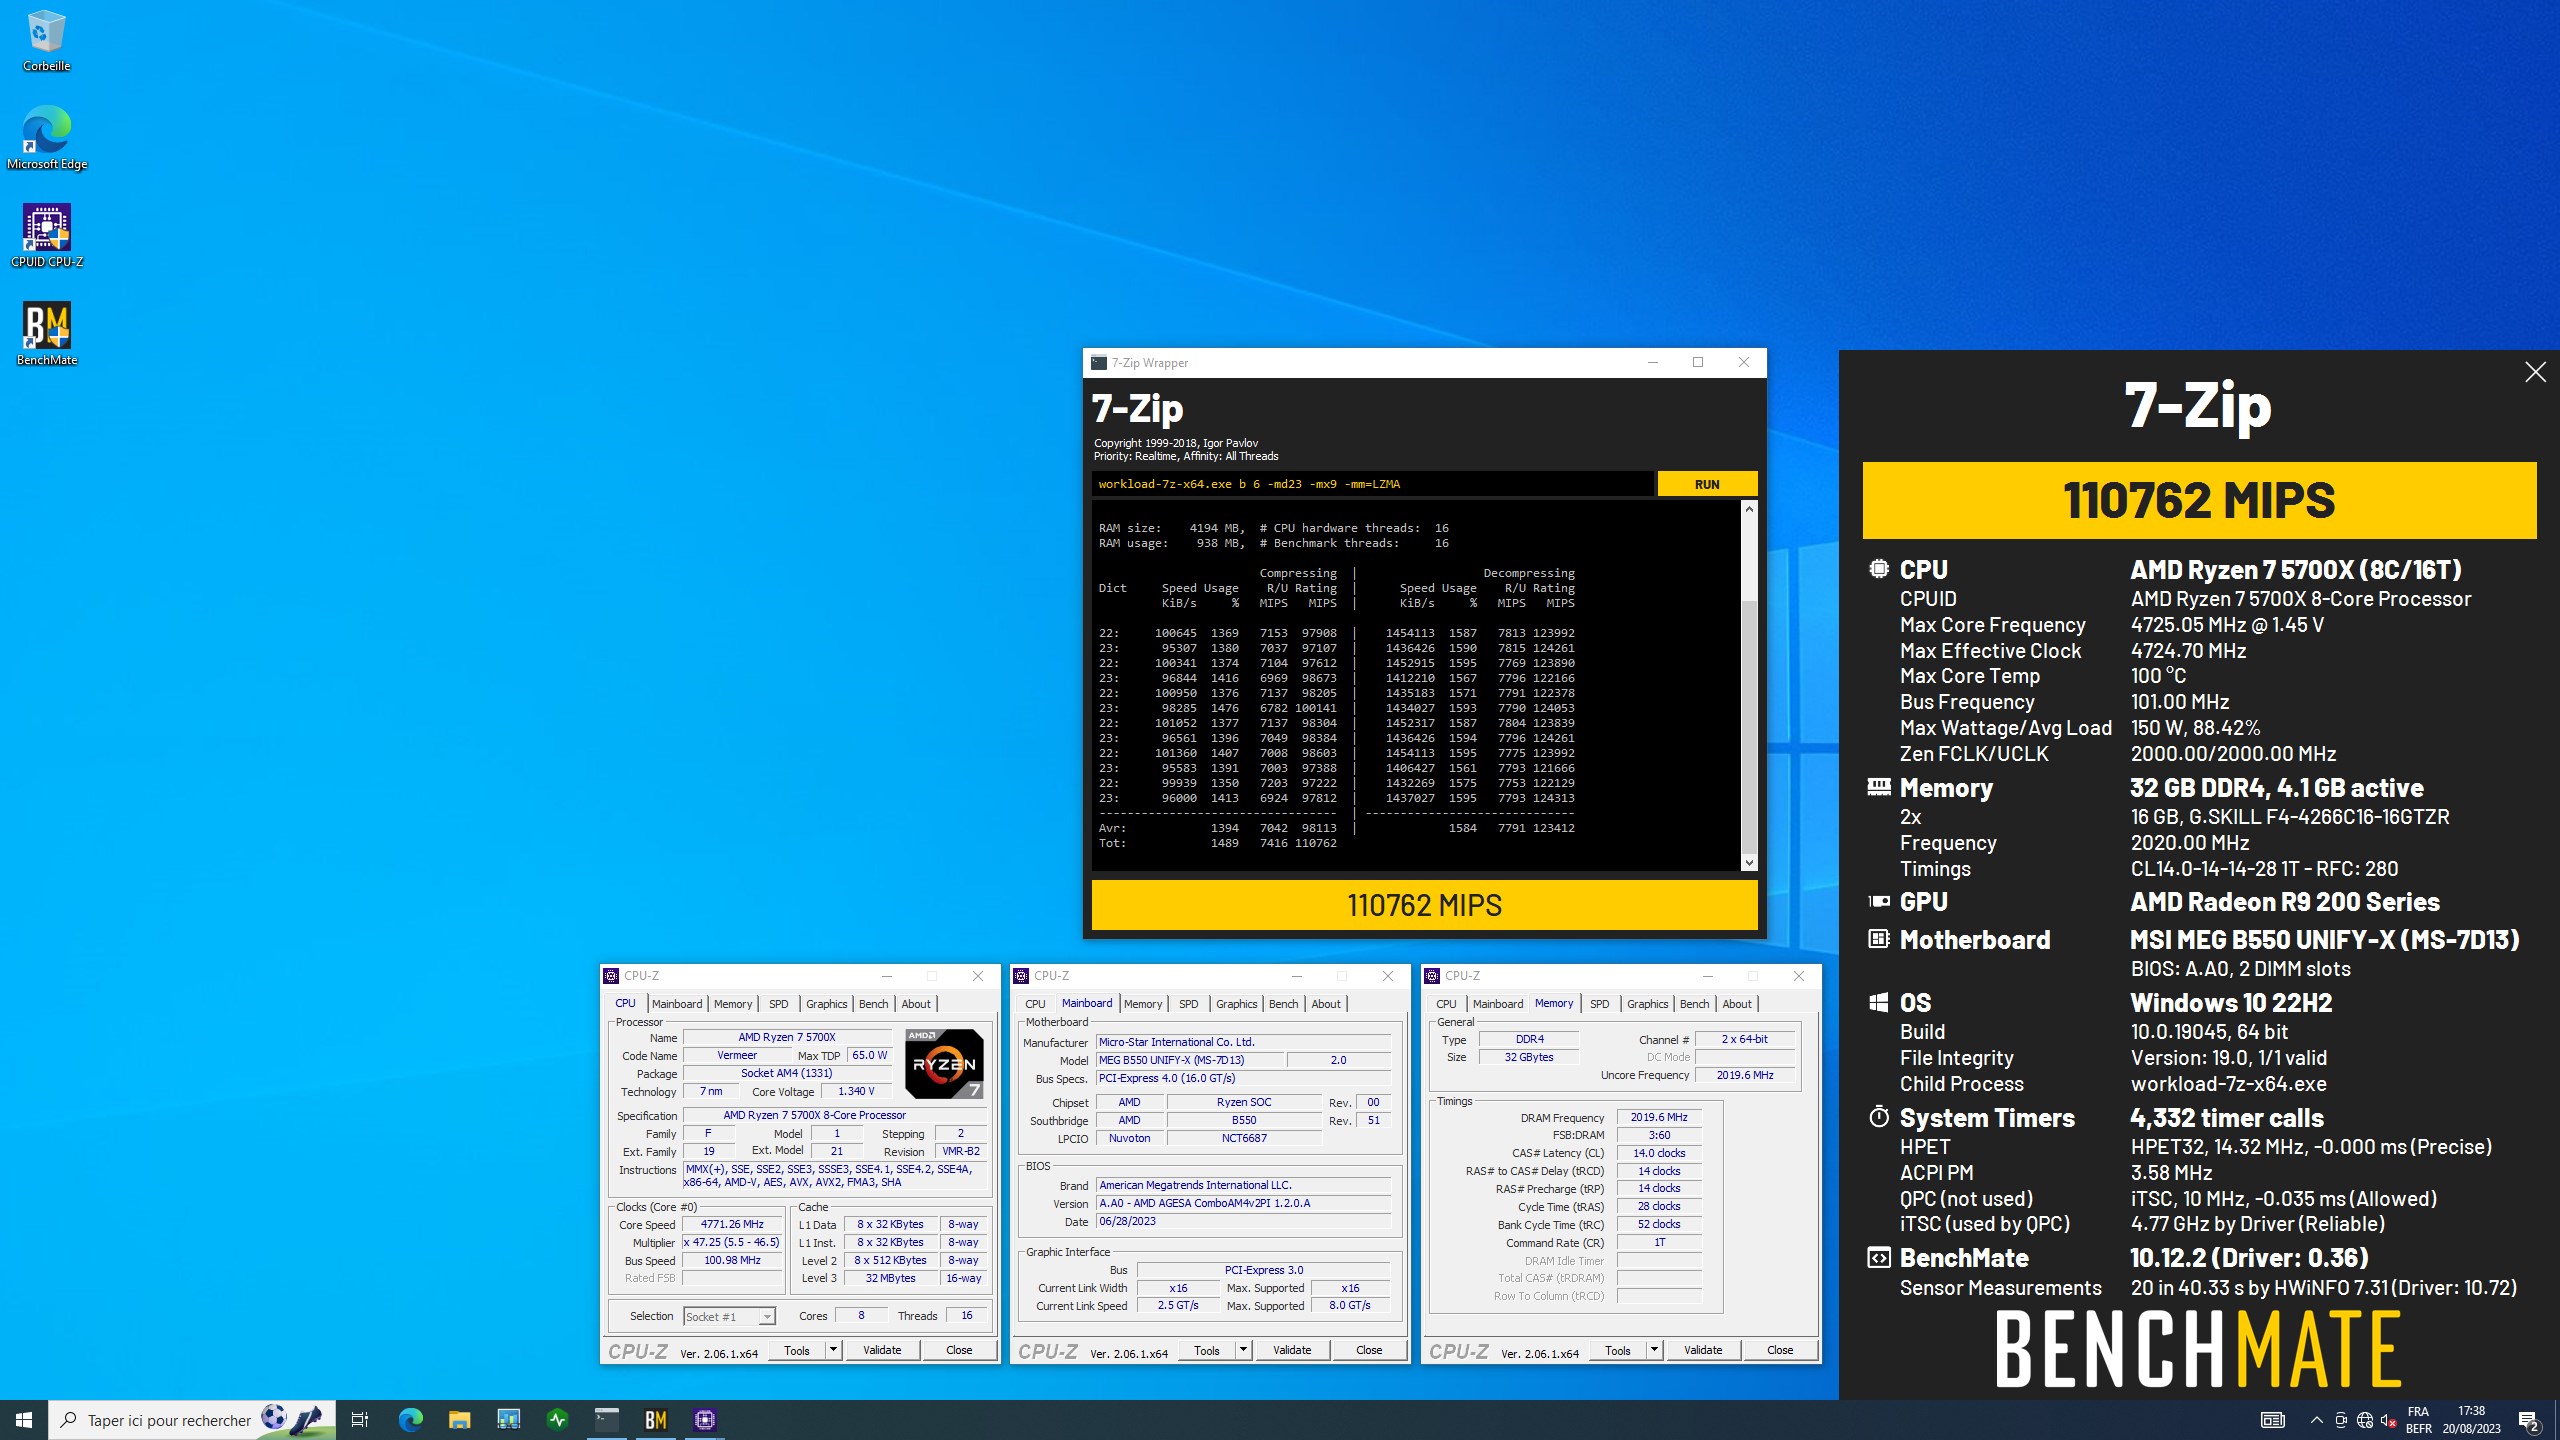
Task: Open SPD tab in CPU-Z Mainboard window
Action: (1188, 1004)
